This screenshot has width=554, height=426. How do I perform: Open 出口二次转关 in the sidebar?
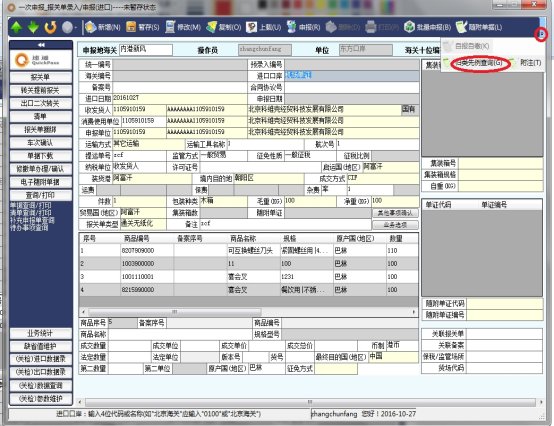[x=41, y=103]
